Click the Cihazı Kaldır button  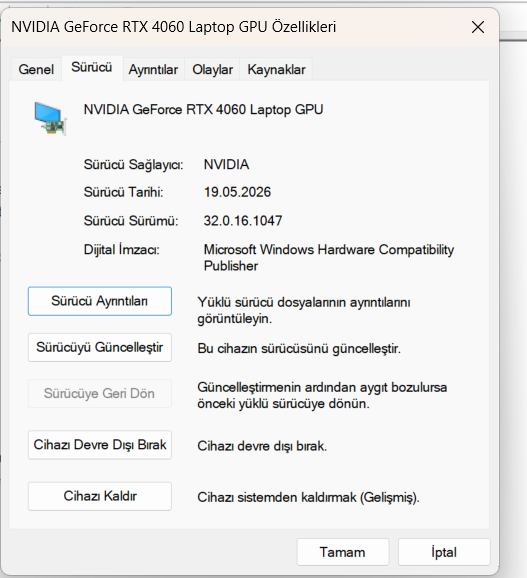(x=100, y=496)
